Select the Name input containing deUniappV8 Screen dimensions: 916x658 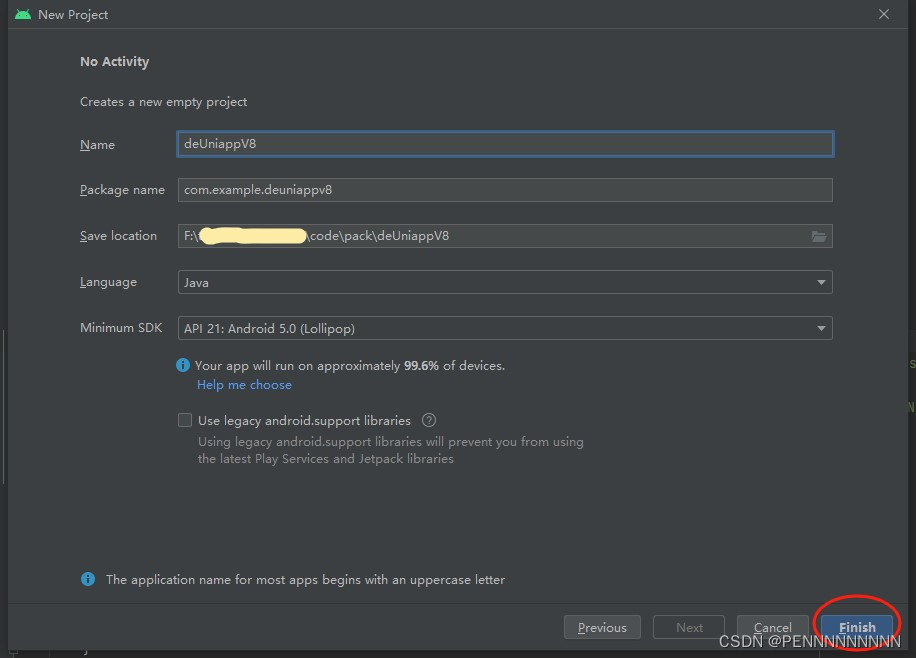(x=504, y=143)
